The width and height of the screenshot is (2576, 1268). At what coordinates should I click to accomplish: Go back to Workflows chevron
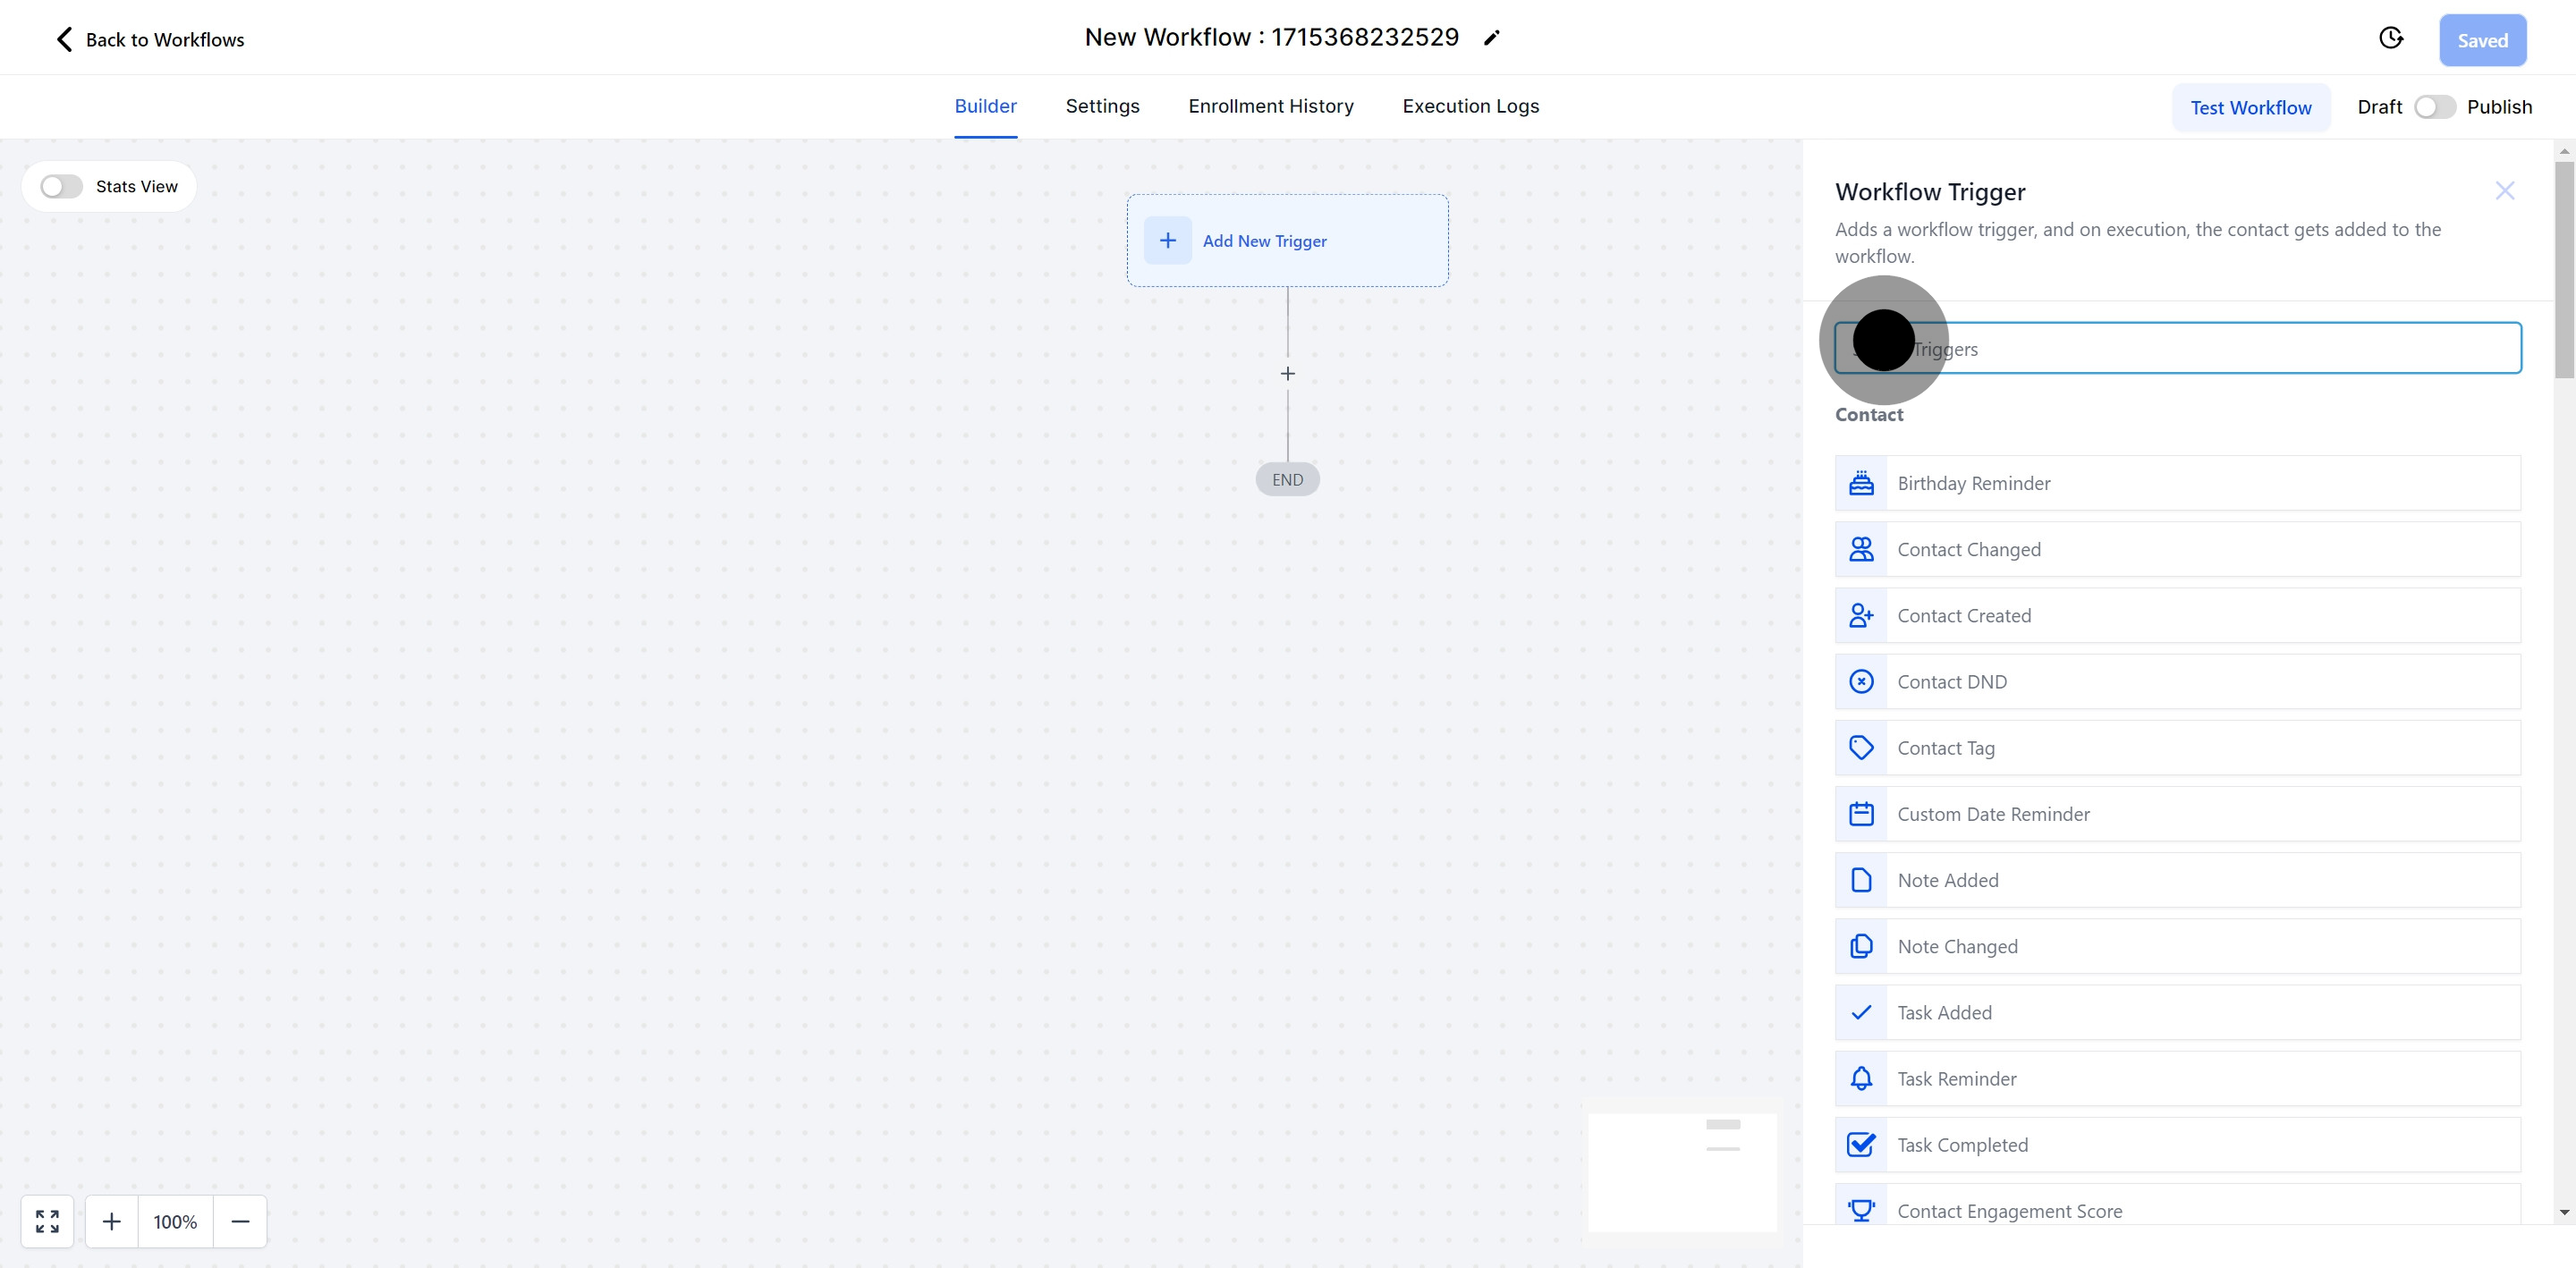[64, 39]
